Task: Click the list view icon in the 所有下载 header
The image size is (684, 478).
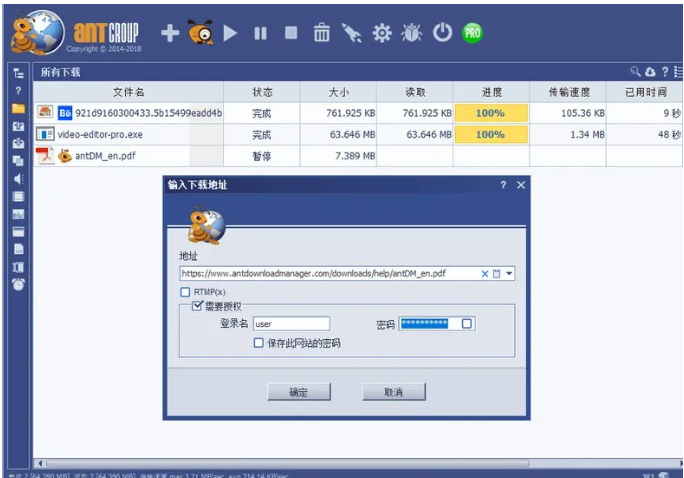Action: pyautogui.click(x=678, y=72)
